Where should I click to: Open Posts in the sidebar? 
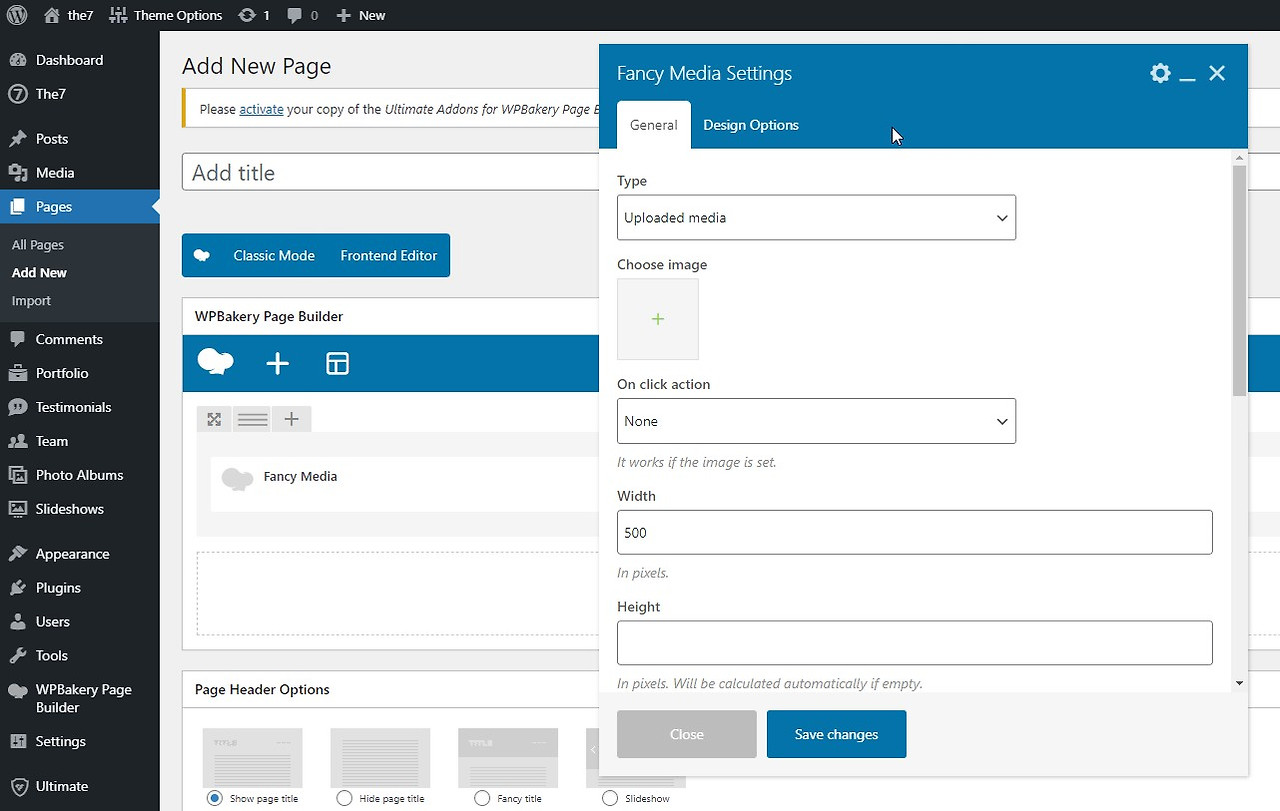[x=52, y=139]
